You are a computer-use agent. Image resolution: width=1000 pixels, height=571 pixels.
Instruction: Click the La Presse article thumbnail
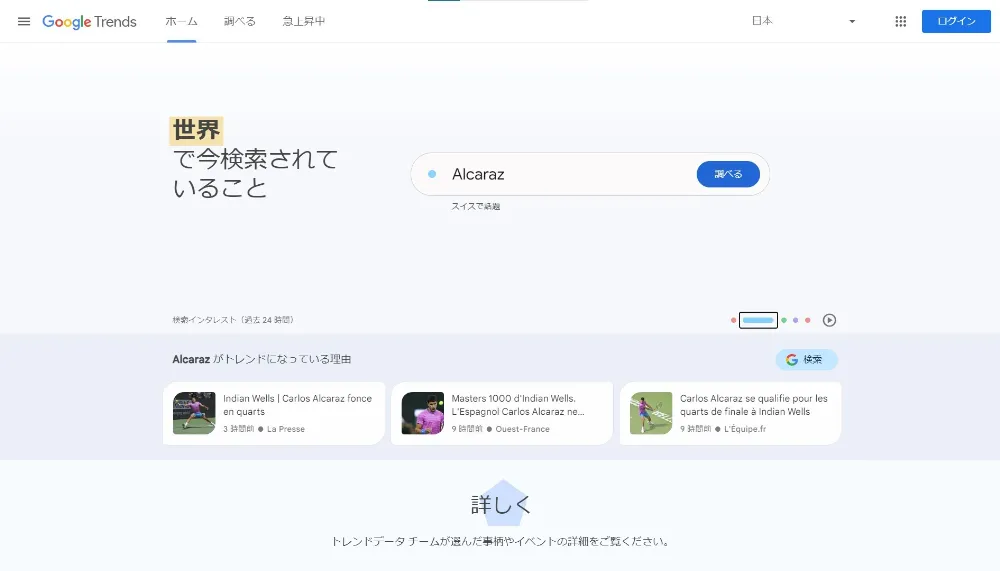194,413
